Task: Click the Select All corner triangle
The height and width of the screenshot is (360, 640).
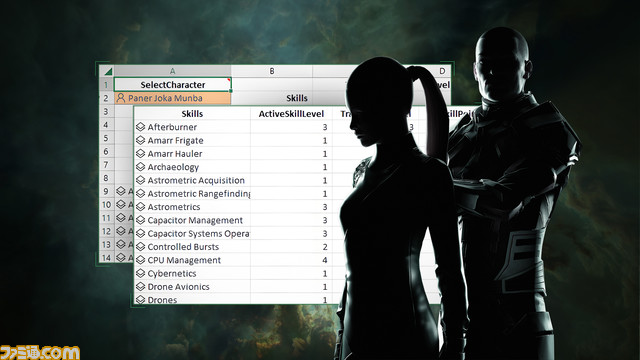Action: pyautogui.click(x=108, y=72)
